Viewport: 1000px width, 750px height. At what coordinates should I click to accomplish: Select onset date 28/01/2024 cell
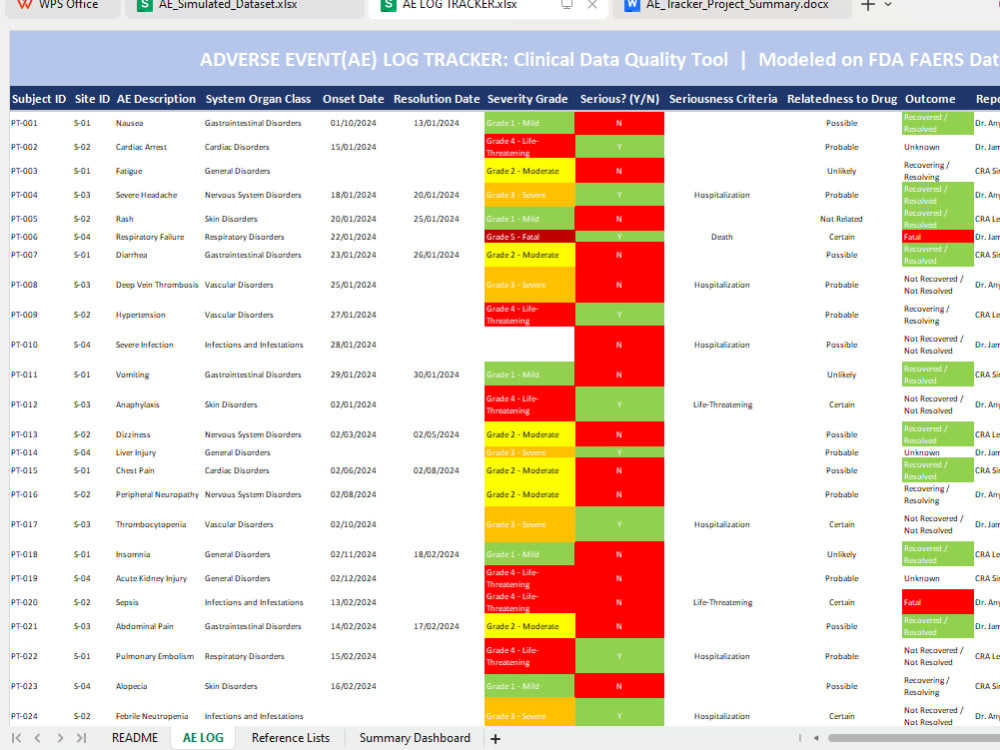pos(353,345)
